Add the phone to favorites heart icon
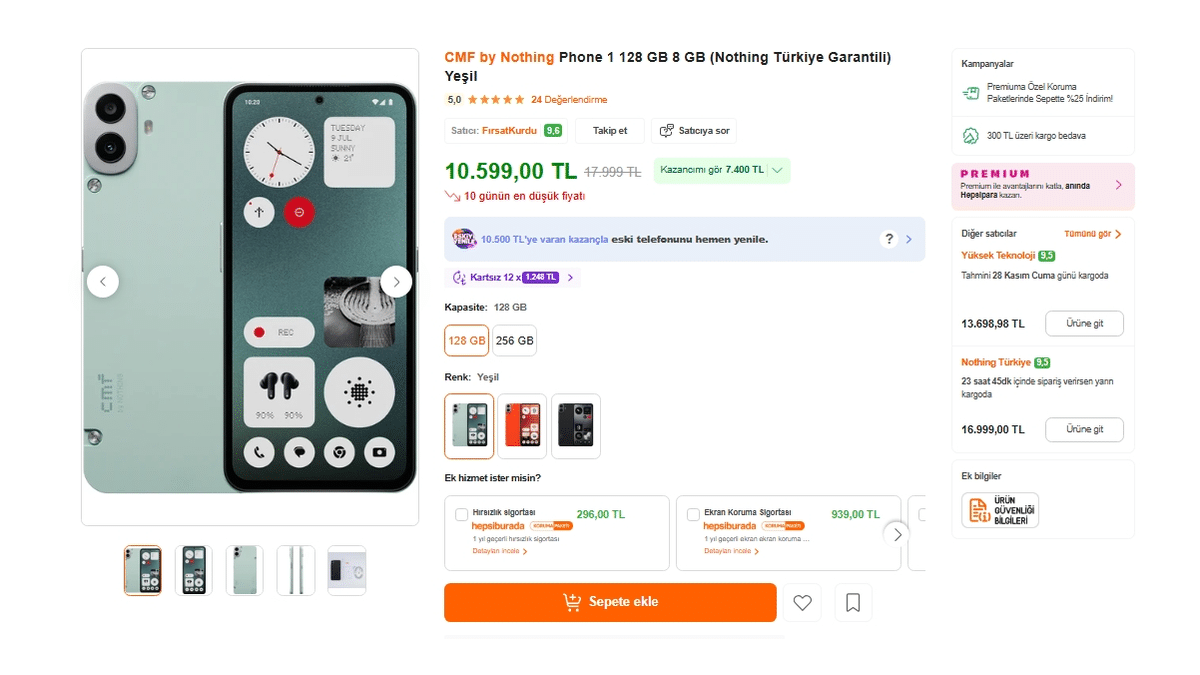Screen dimensions: 1200x675 tap(802, 602)
